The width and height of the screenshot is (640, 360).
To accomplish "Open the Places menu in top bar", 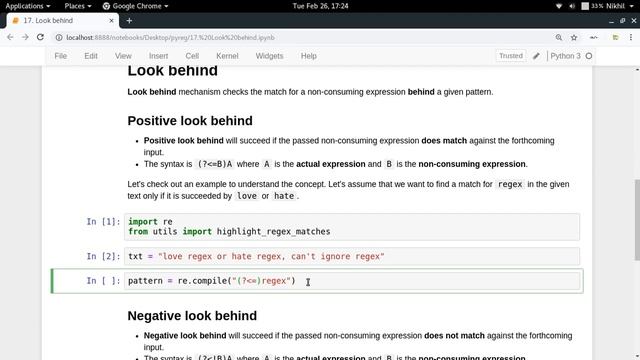I will click(x=78, y=6).
